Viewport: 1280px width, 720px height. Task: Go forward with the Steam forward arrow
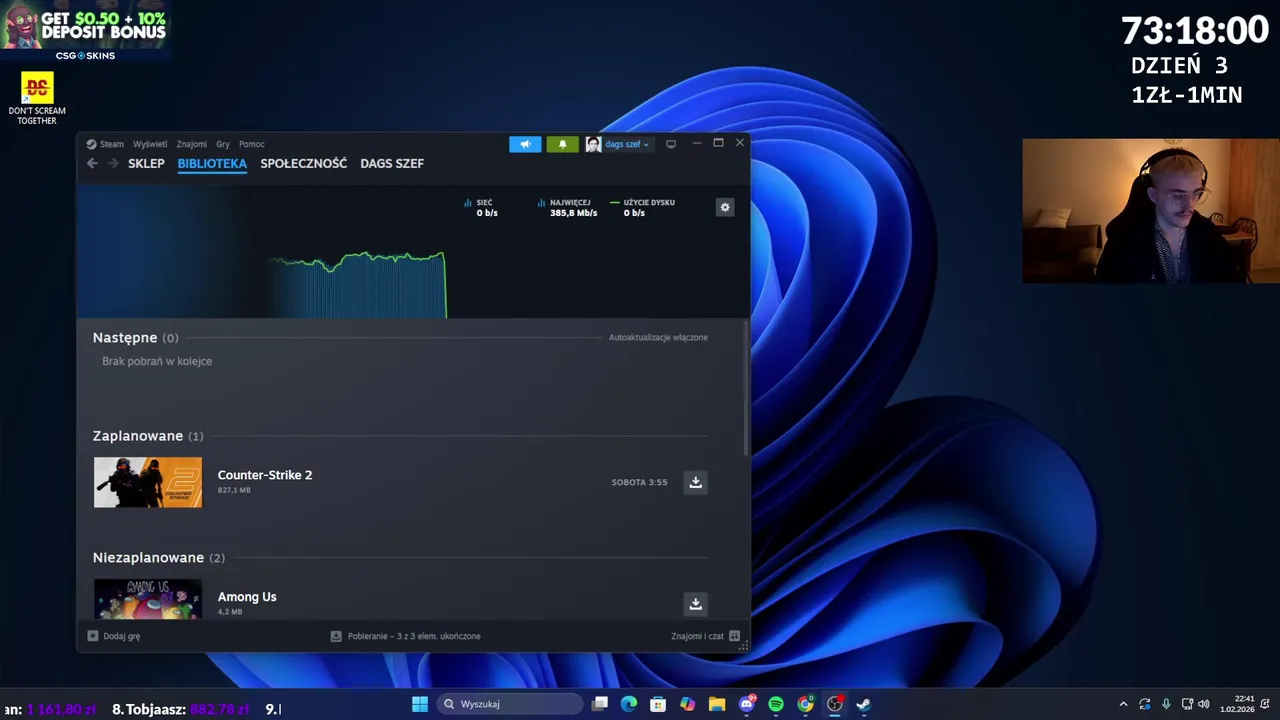click(x=113, y=163)
